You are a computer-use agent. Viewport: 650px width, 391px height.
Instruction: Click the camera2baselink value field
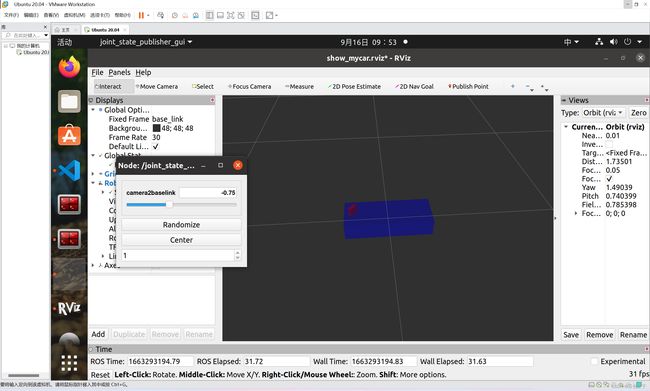(208, 193)
